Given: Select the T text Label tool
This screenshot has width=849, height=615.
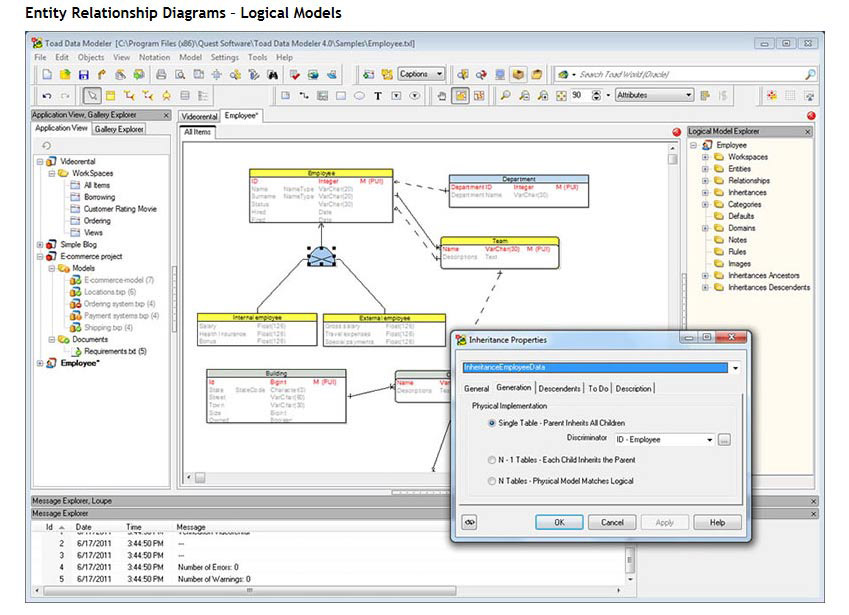Looking at the screenshot, I should click(x=378, y=96).
